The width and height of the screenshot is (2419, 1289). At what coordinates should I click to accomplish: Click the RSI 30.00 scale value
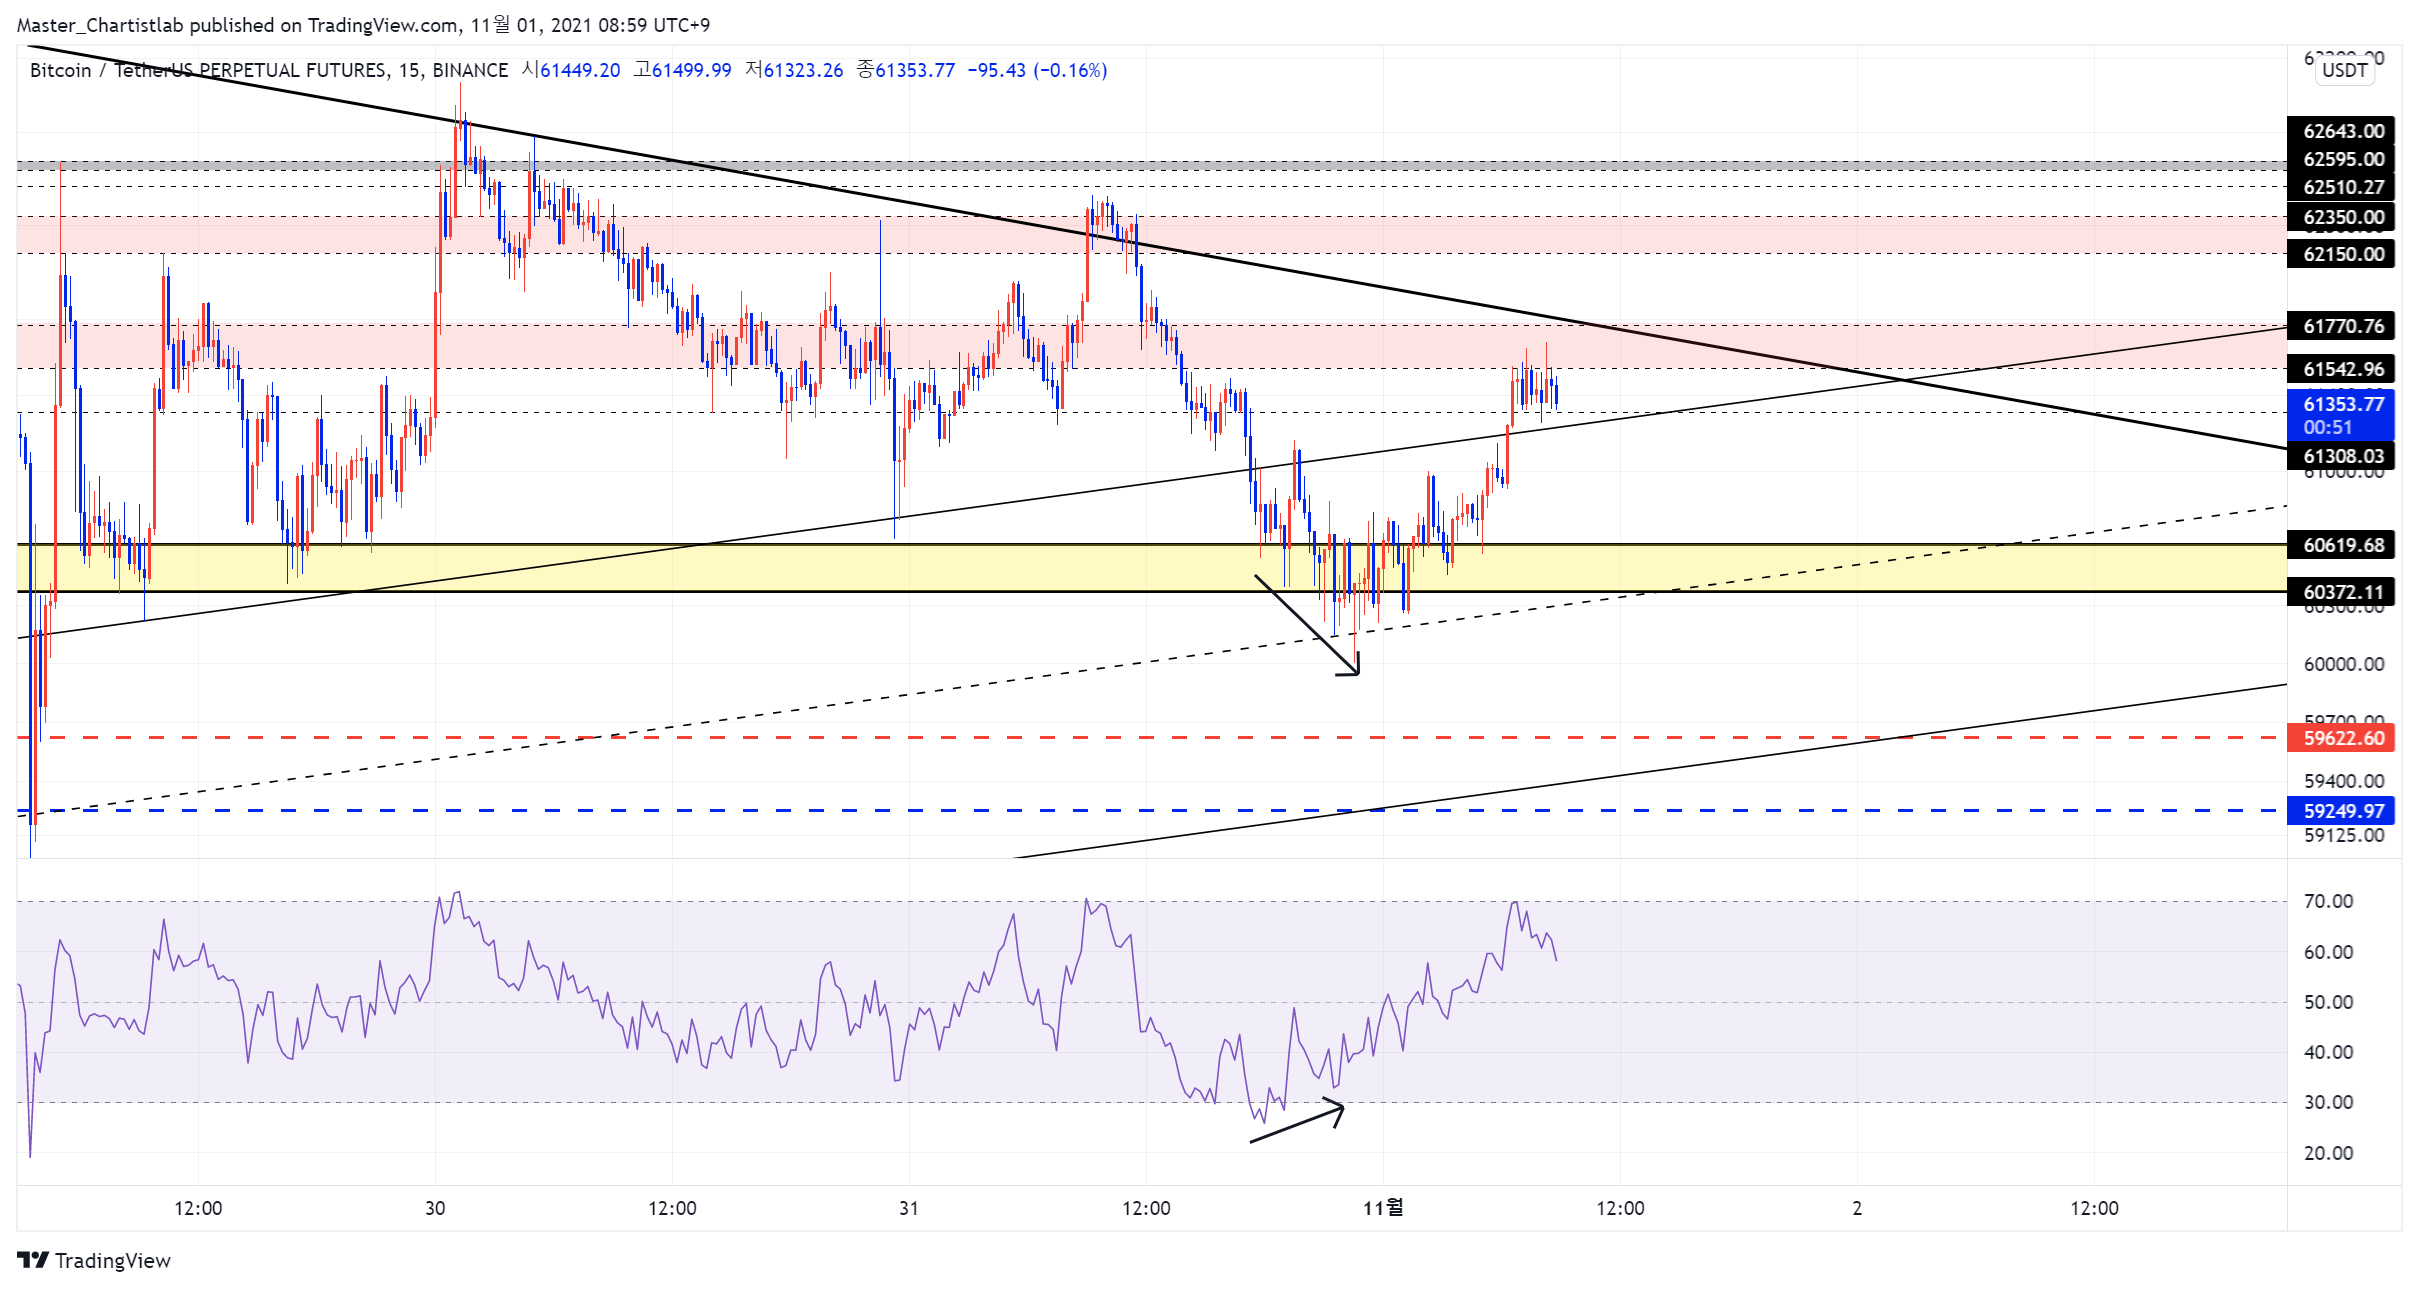click(x=2328, y=1102)
